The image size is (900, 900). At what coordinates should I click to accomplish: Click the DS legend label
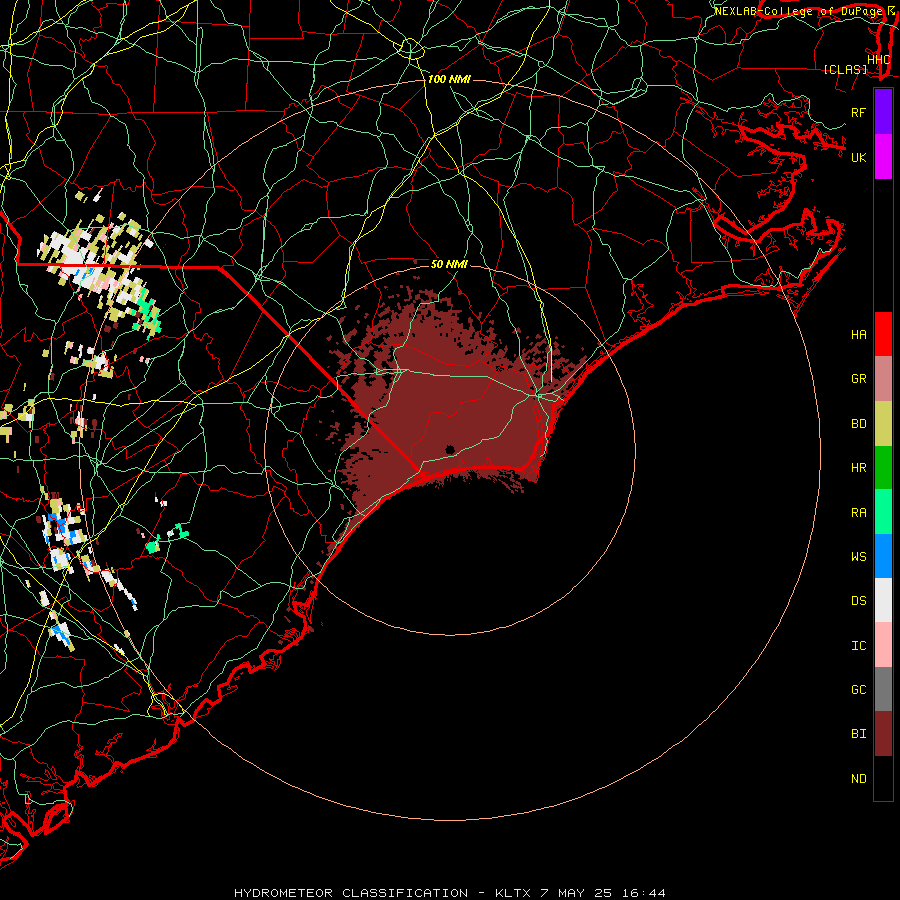858,601
